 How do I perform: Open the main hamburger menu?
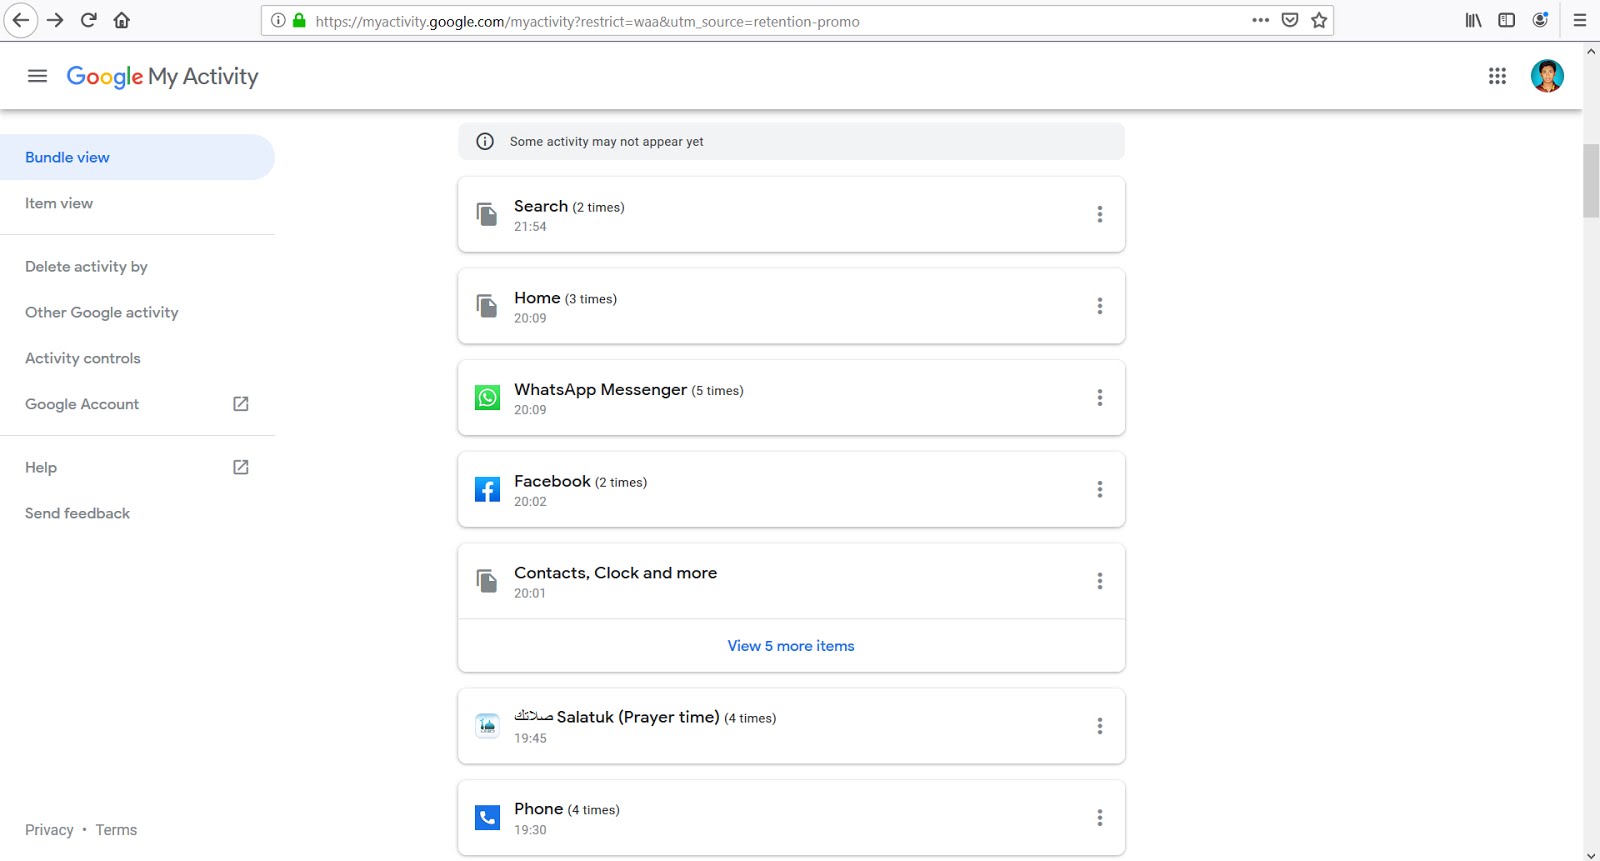37,76
